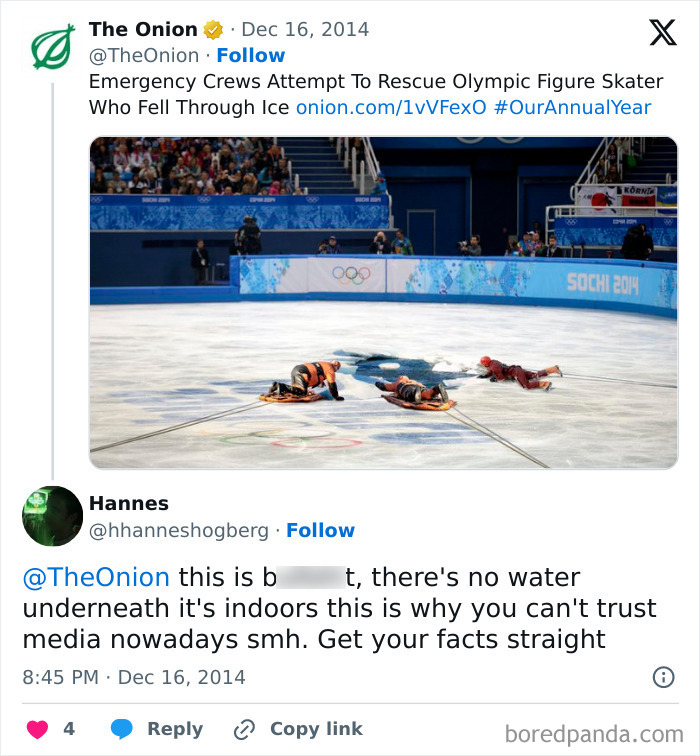
Task: Open The Onion display name
Action: point(143,30)
